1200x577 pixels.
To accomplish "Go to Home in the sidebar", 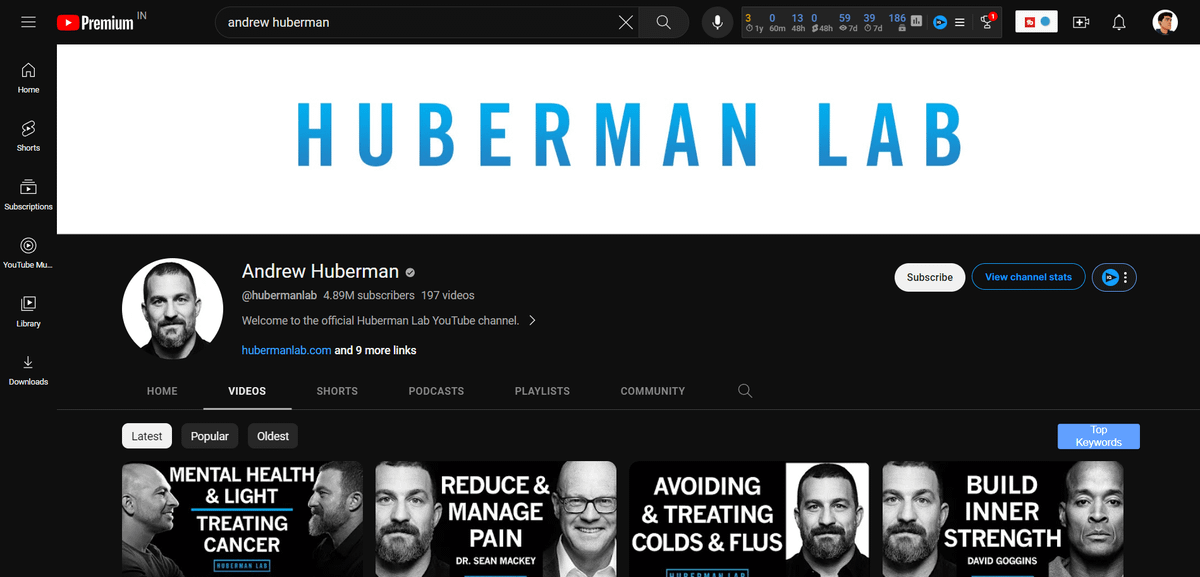I will [x=28, y=77].
